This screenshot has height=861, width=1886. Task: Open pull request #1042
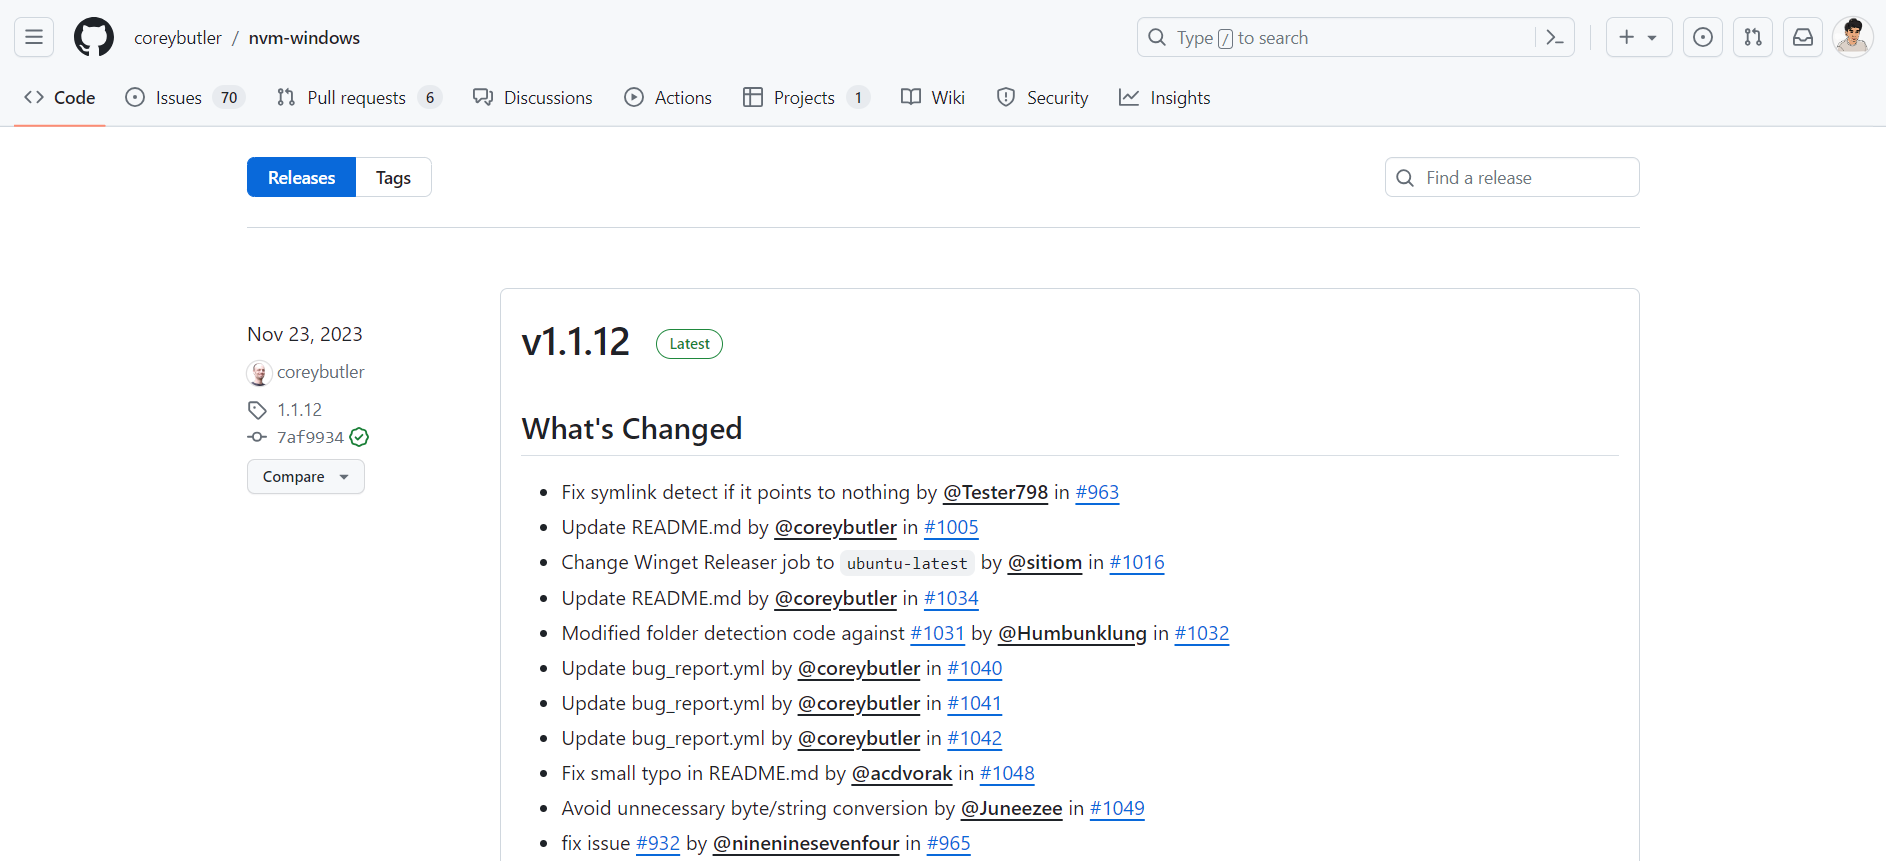[x=975, y=738]
